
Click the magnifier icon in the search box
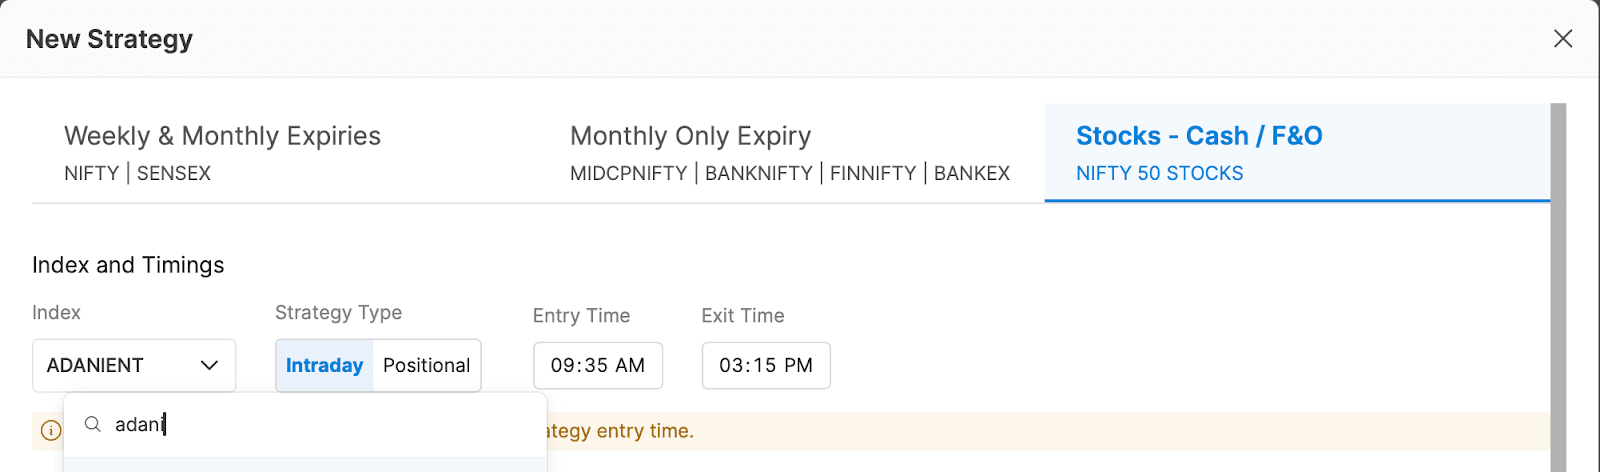93,424
